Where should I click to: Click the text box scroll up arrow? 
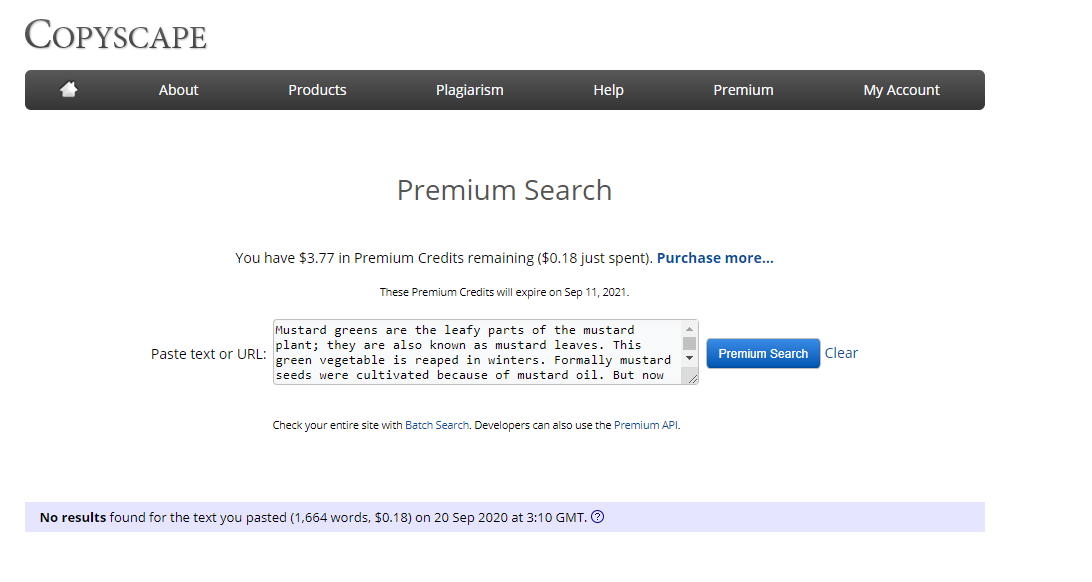(689, 329)
